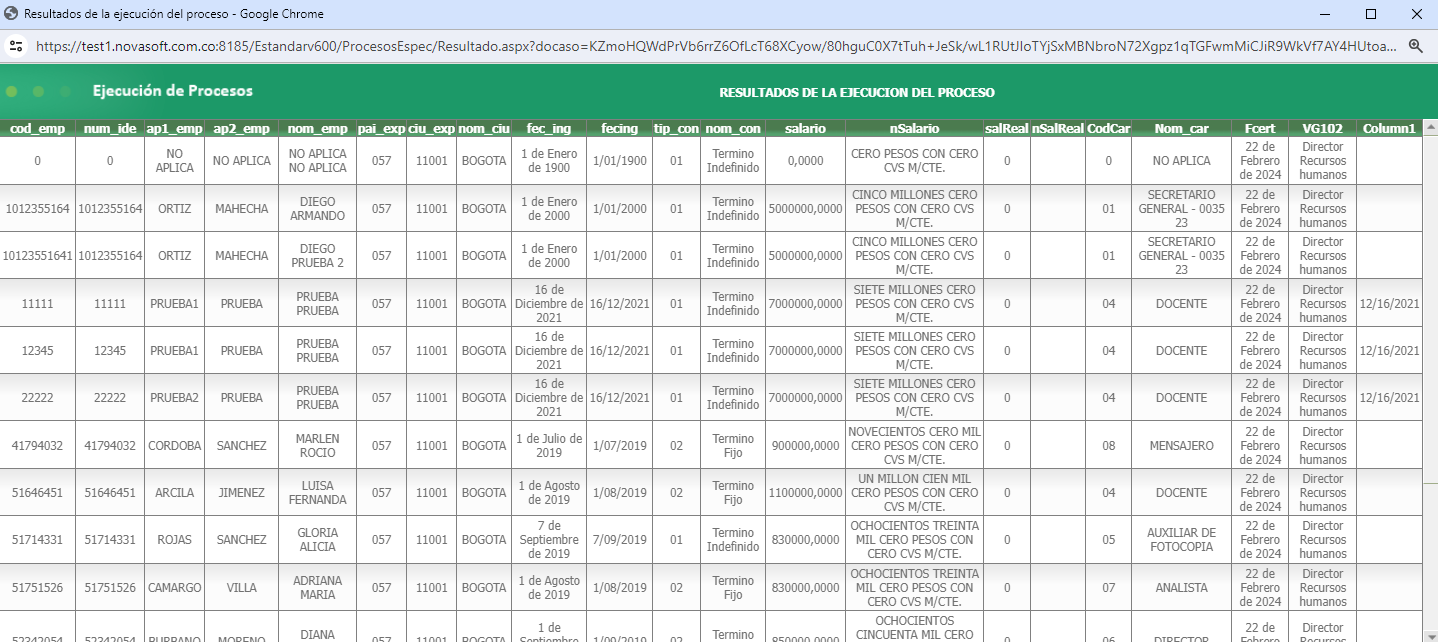Click 'RESULTADOS DE LA EJECUCION DEL PROCESO' heading
Screen dimensions: 1438x642
(x=857, y=93)
